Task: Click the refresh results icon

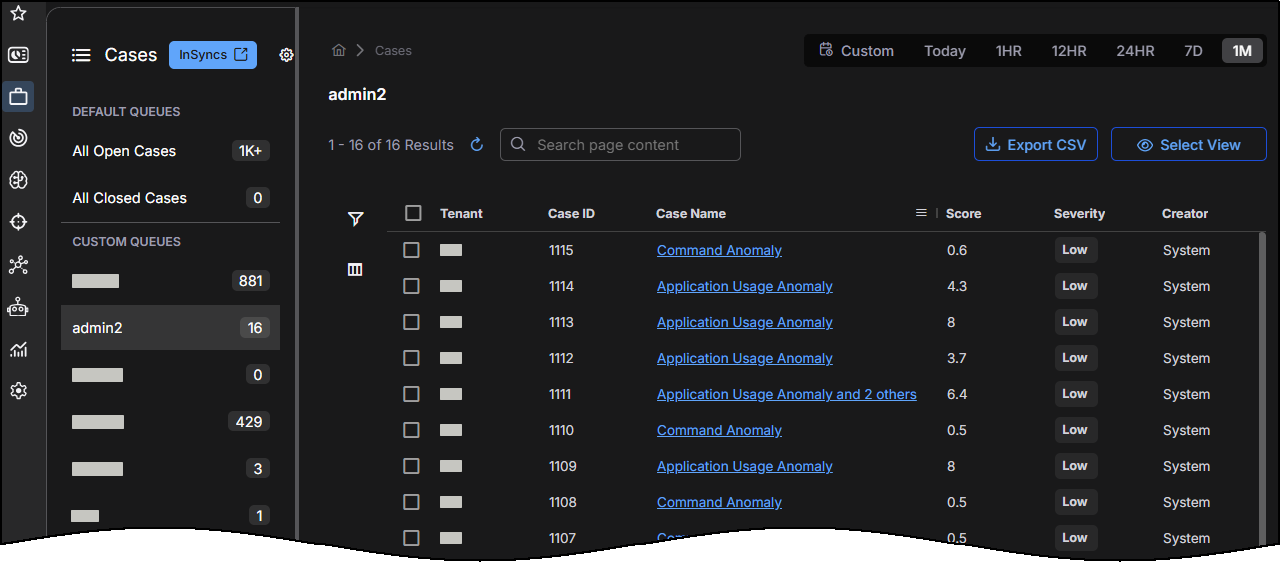Action: click(x=477, y=145)
